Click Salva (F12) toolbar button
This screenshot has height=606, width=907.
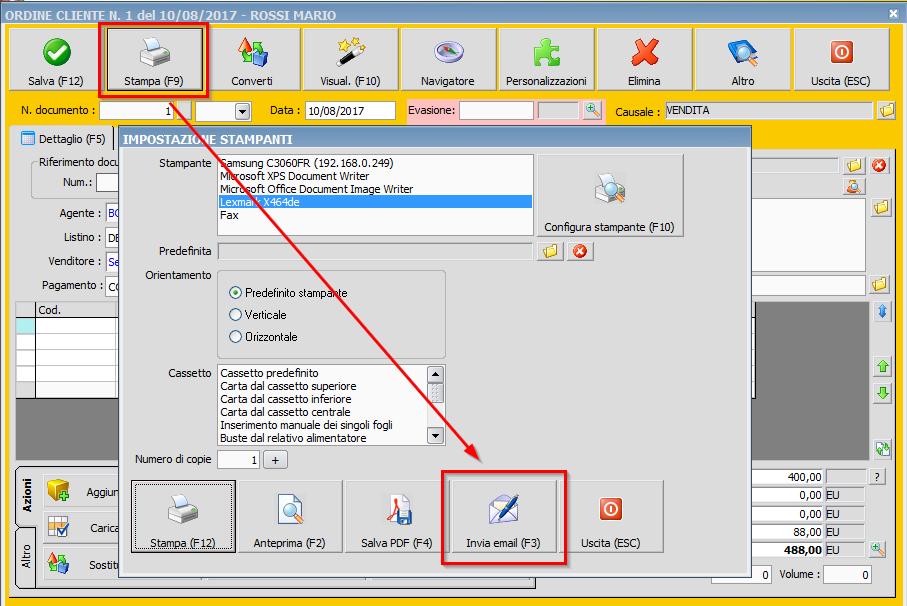click(56, 60)
